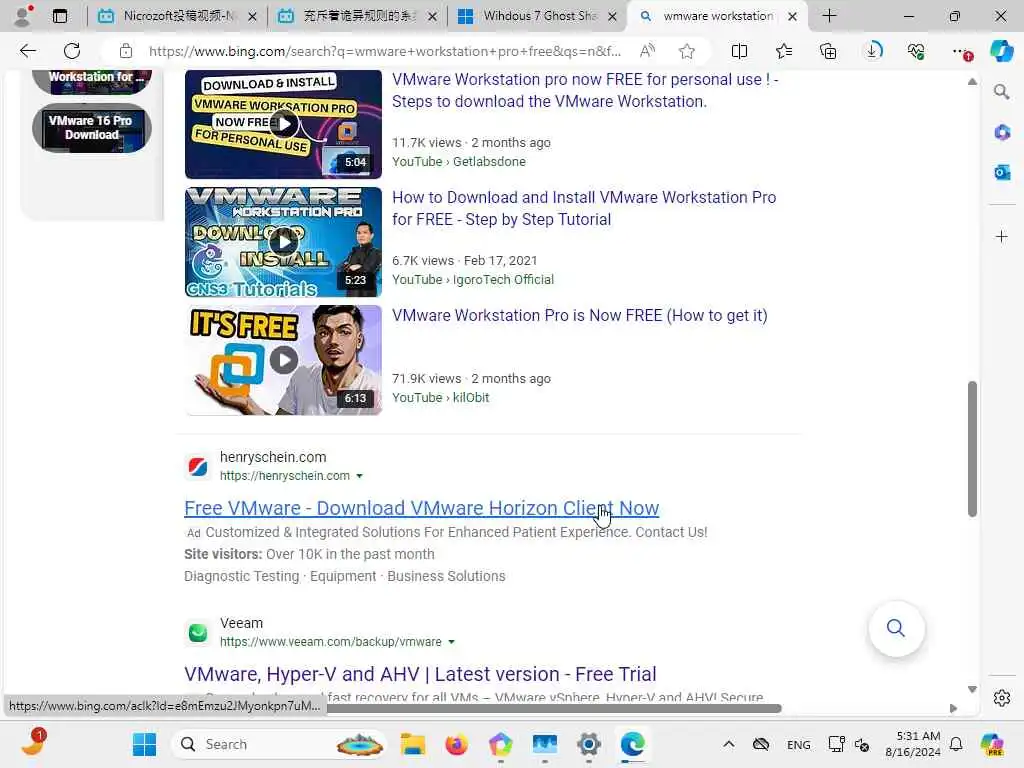This screenshot has height=768, width=1024.
Task: Close the Windous 7 Ghost tab
Action: tap(612, 16)
